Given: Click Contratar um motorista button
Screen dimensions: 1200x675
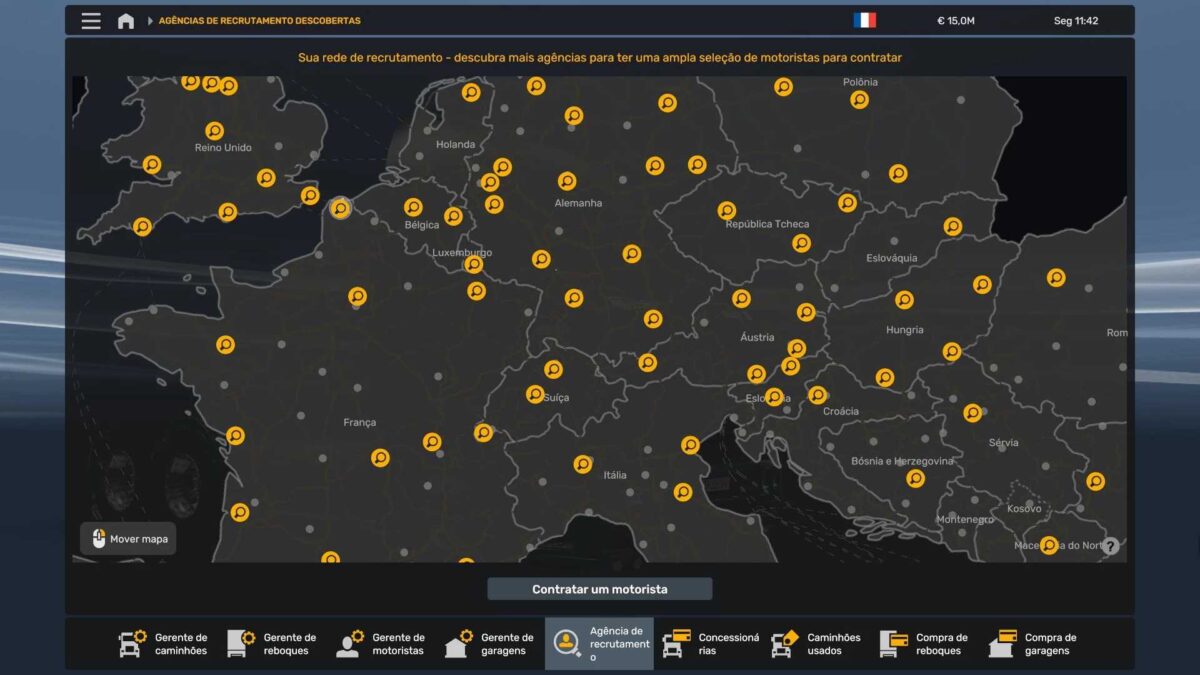Looking at the screenshot, I should [x=599, y=589].
